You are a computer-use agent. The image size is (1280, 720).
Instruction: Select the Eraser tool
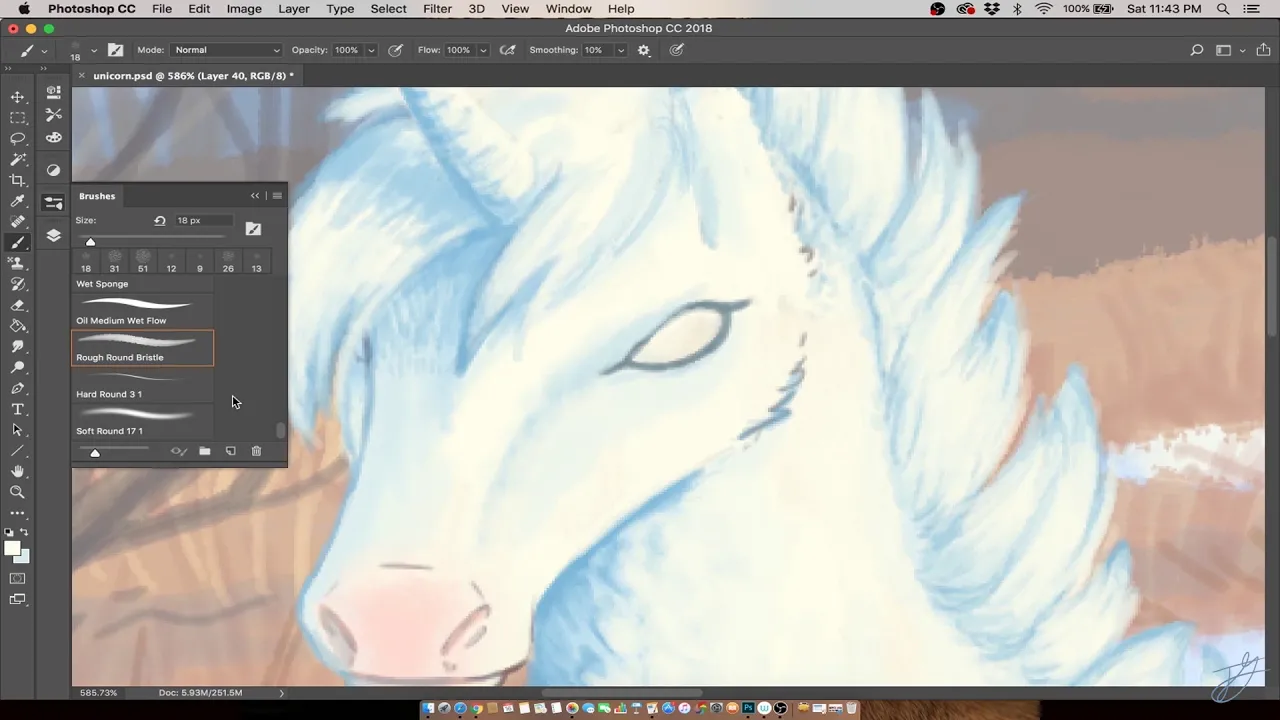coord(18,305)
